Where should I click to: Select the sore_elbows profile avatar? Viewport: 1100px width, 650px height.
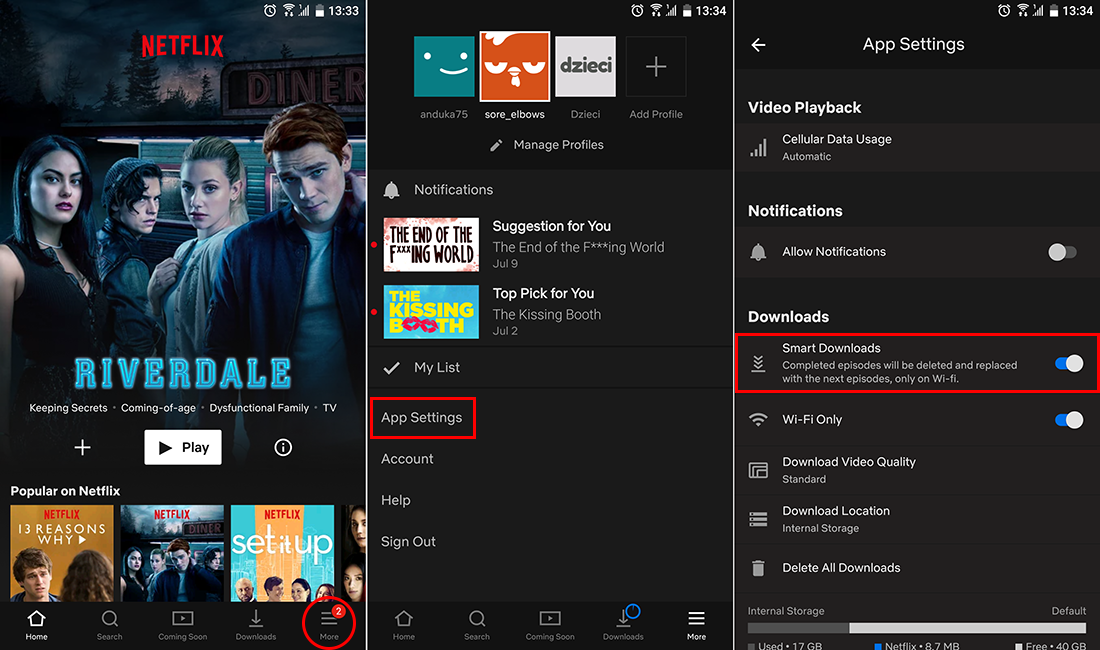point(514,67)
